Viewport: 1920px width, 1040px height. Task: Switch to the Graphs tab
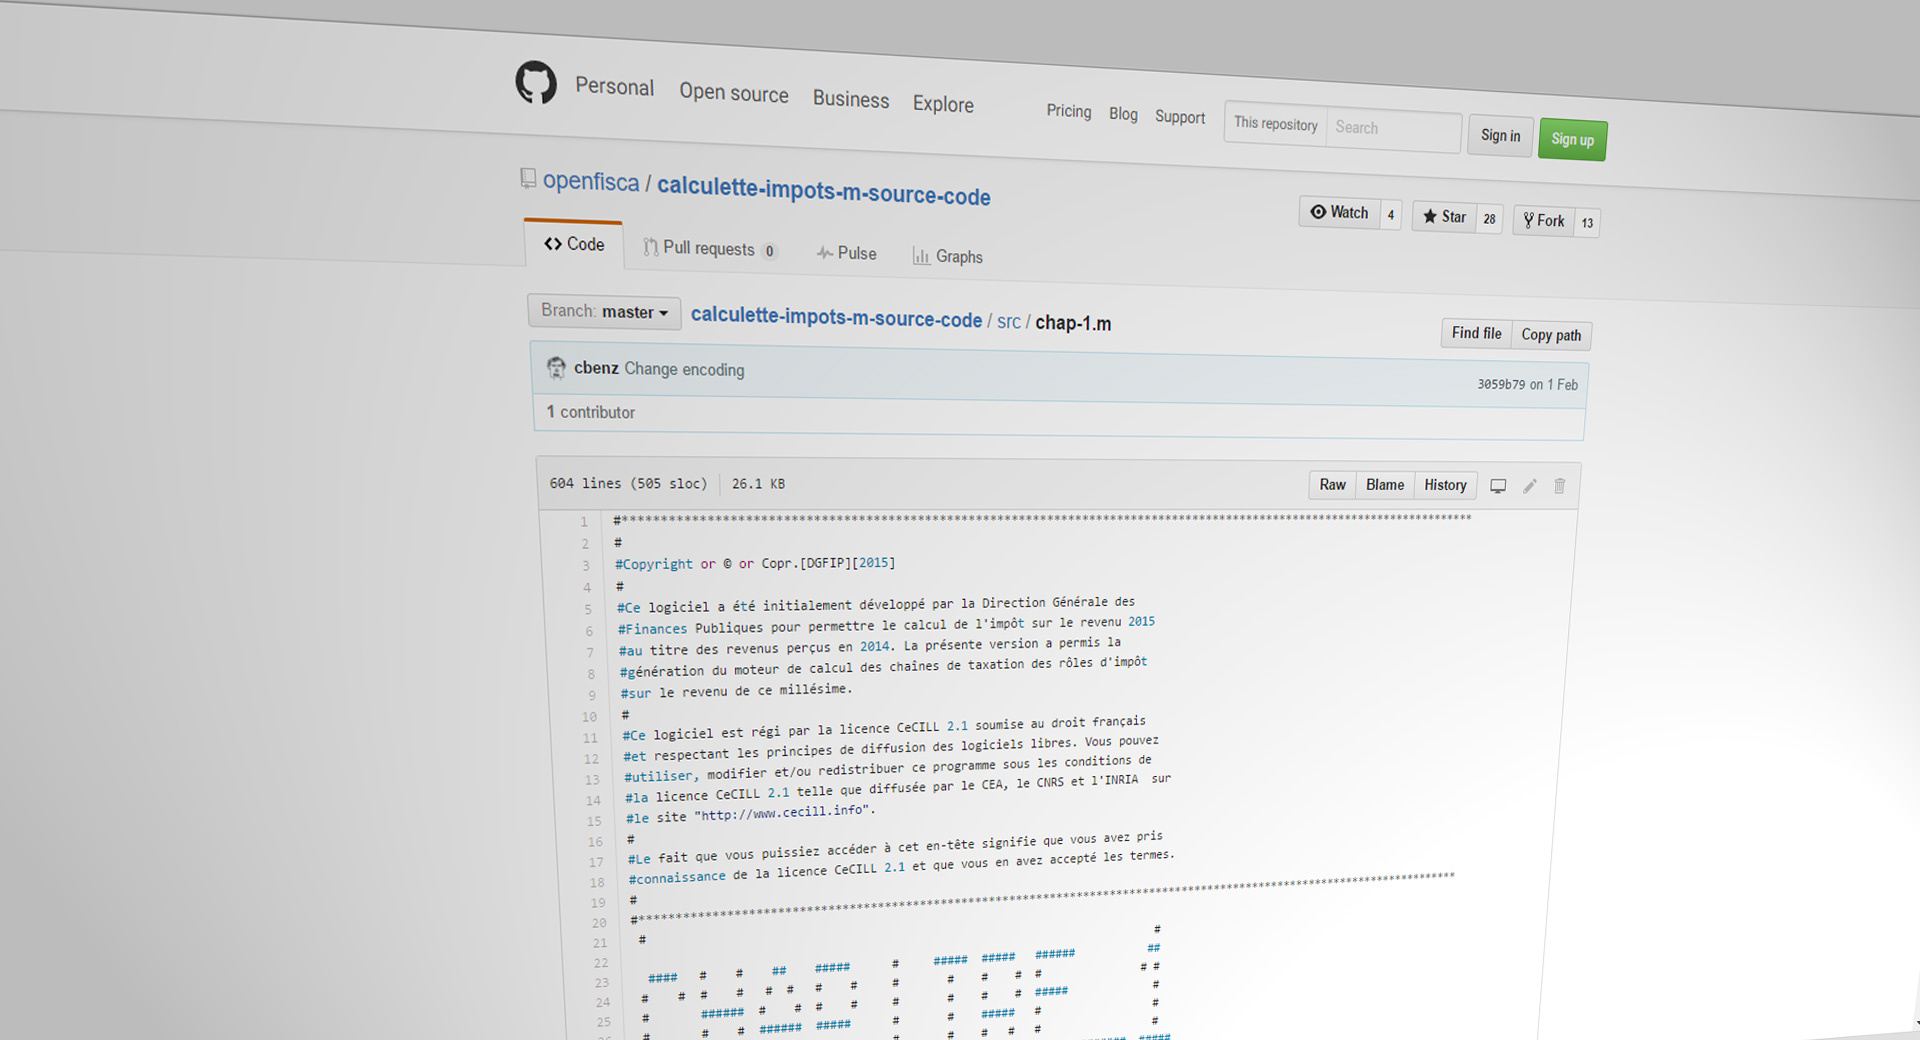click(x=947, y=257)
